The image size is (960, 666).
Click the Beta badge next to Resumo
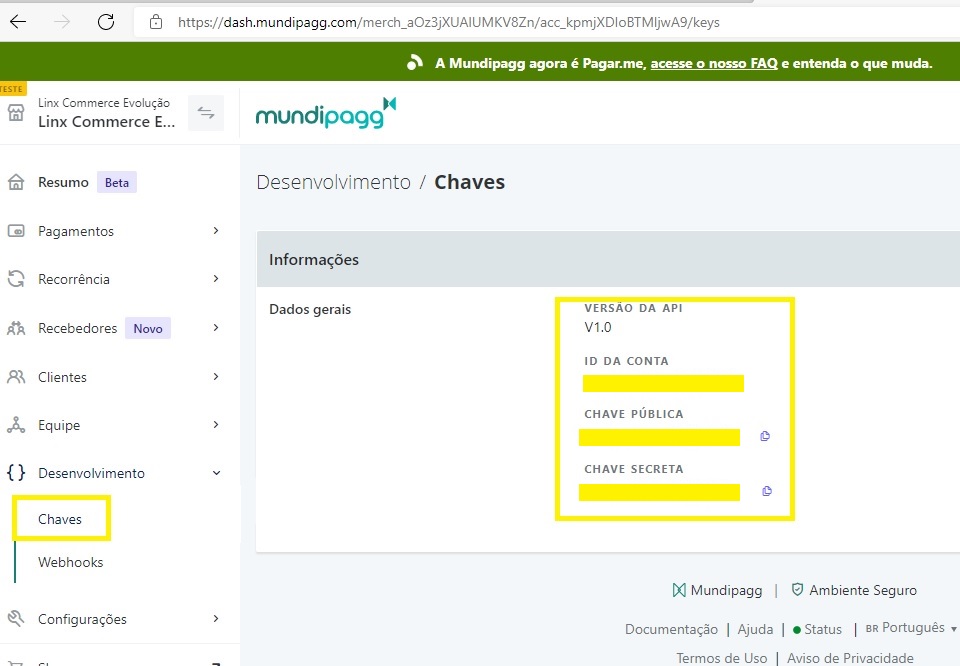coord(117,182)
